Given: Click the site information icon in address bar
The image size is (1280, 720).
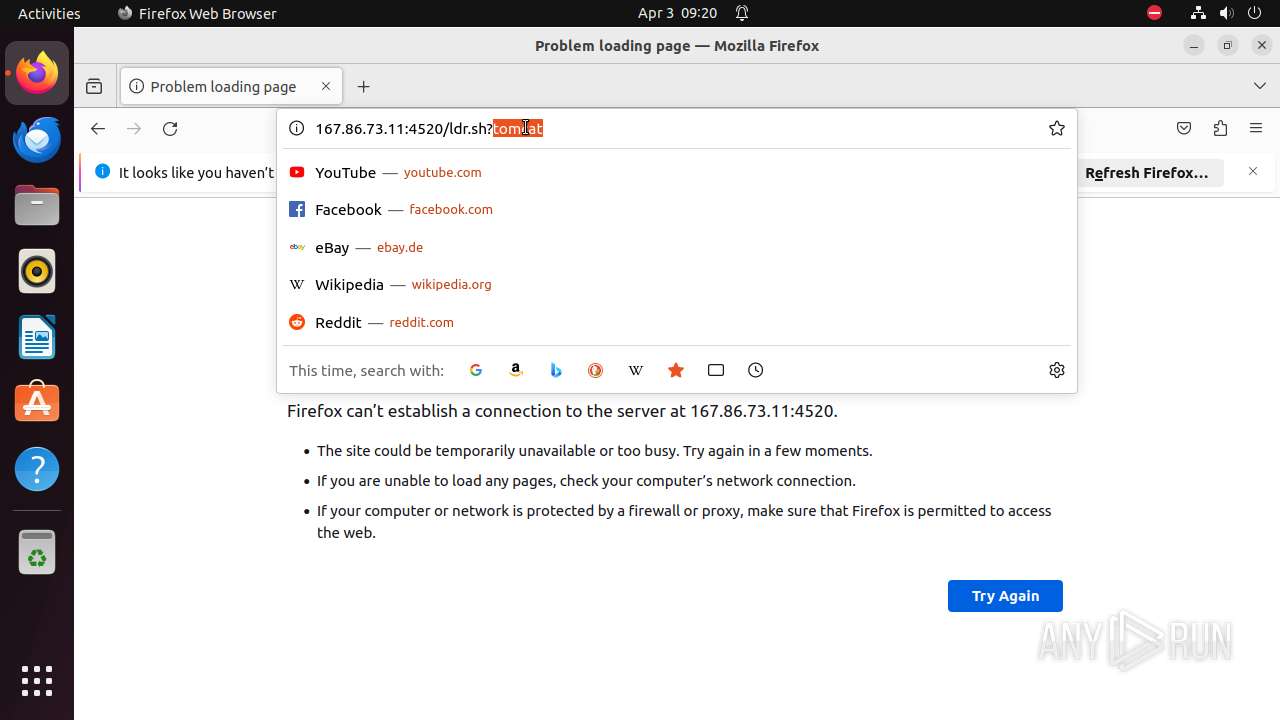Looking at the screenshot, I should (x=296, y=128).
